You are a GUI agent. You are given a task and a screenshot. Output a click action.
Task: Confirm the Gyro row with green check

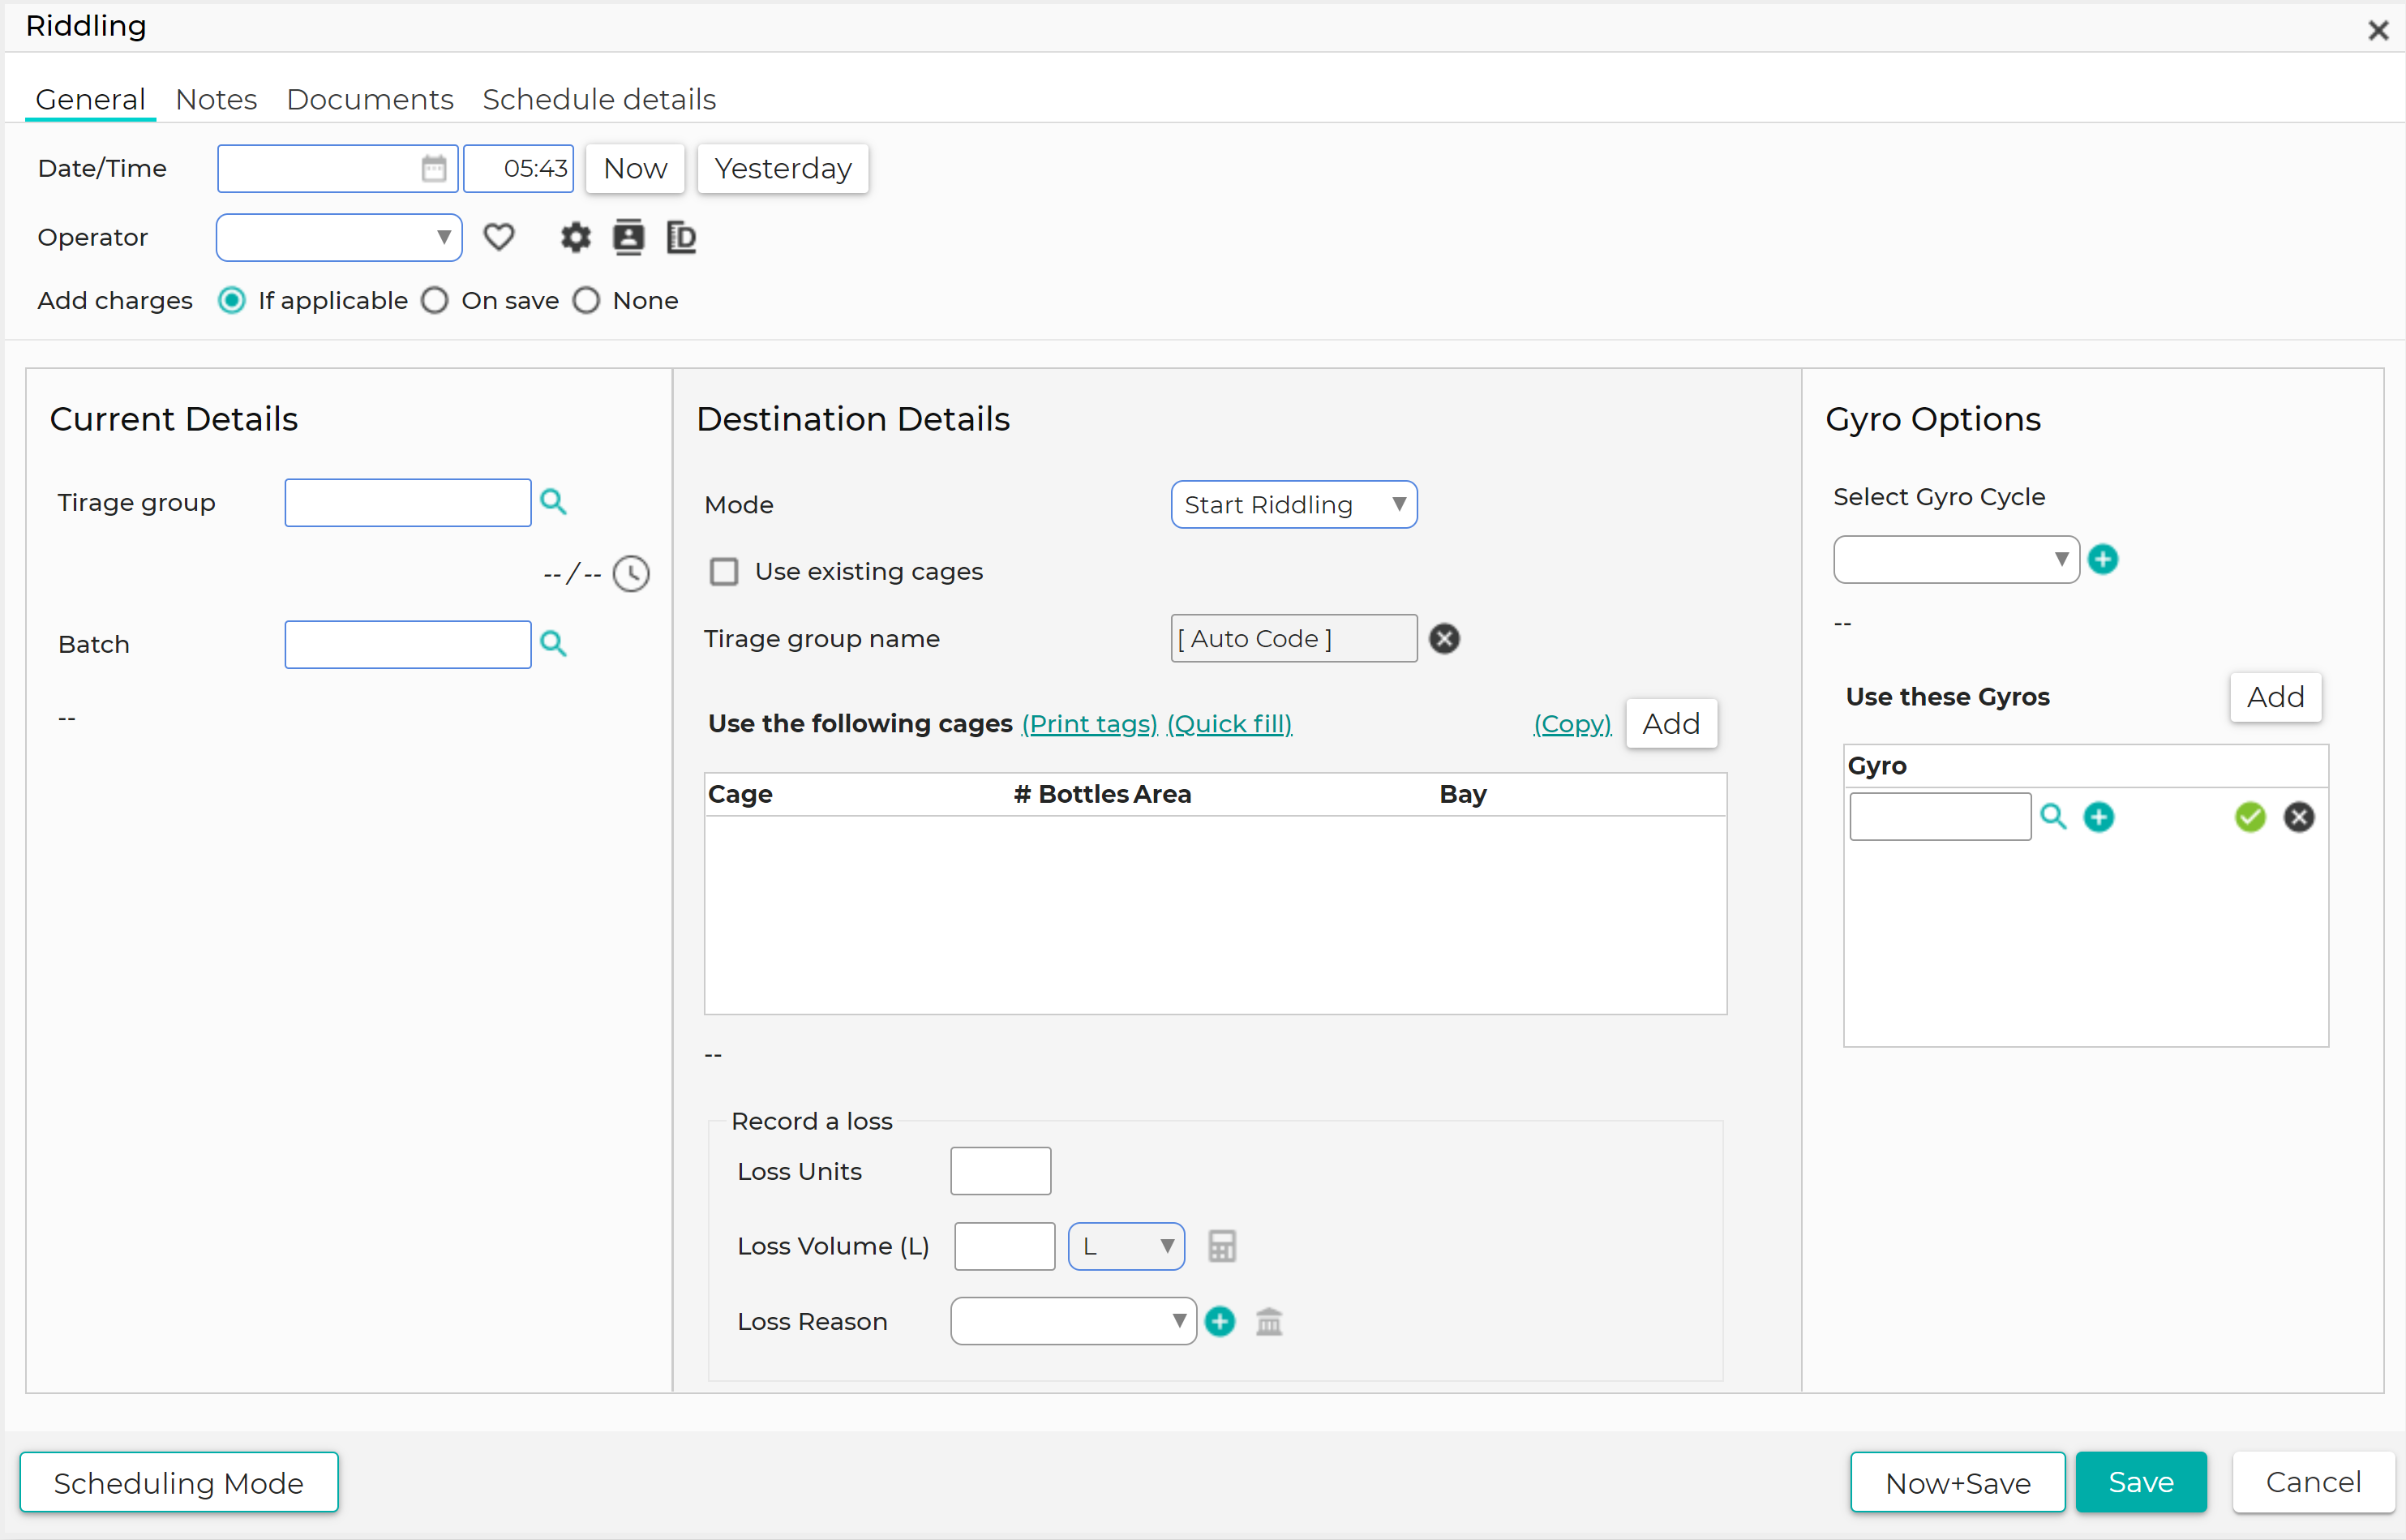pyautogui.click(x=2250, y=817)
